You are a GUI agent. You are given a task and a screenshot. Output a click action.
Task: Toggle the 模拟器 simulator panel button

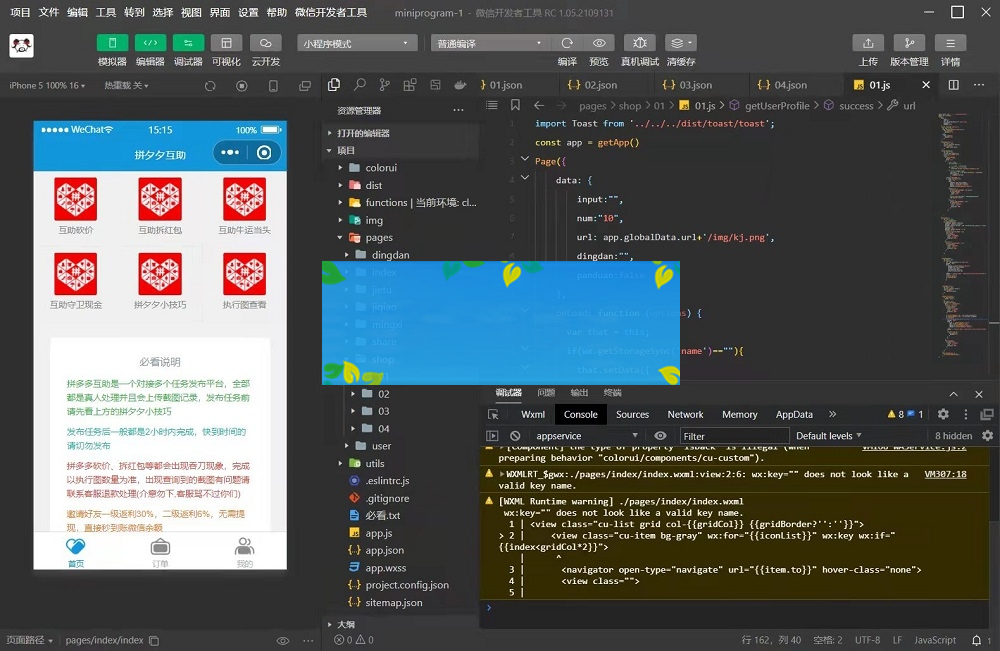[x=112, y=43]
